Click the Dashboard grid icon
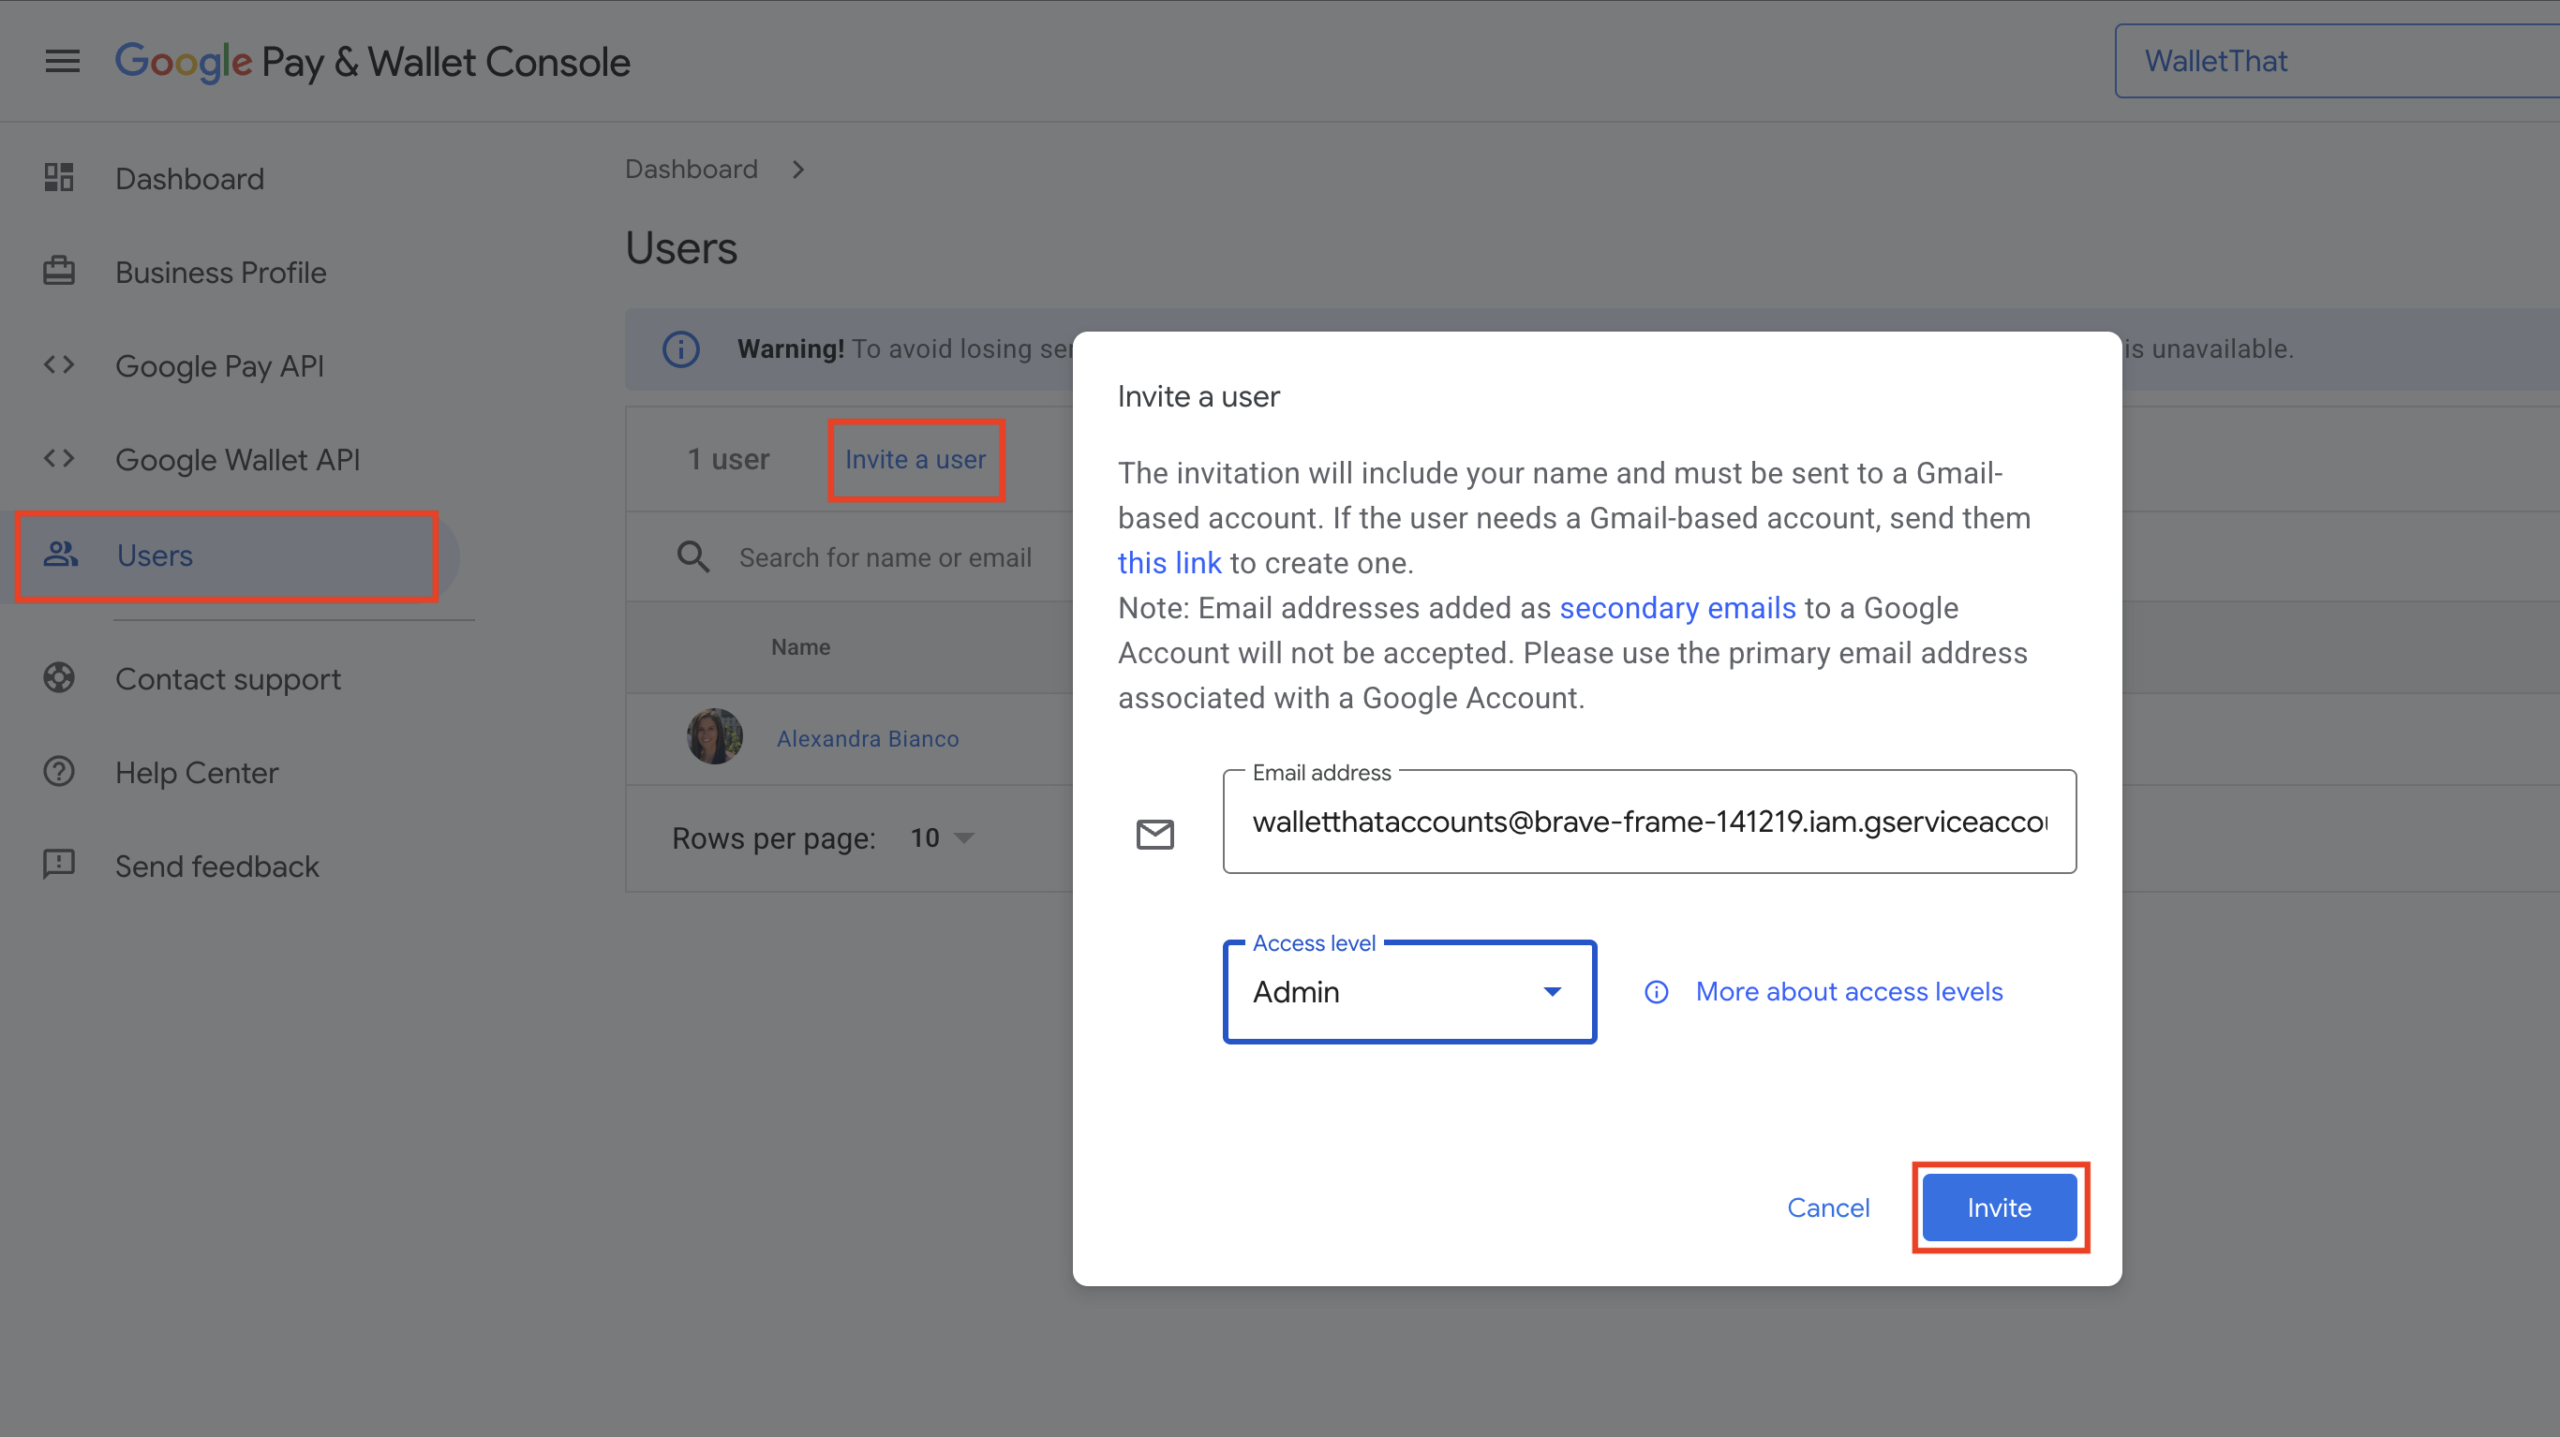This screenshot has height=1437, width=2560. tap(59, 178)
